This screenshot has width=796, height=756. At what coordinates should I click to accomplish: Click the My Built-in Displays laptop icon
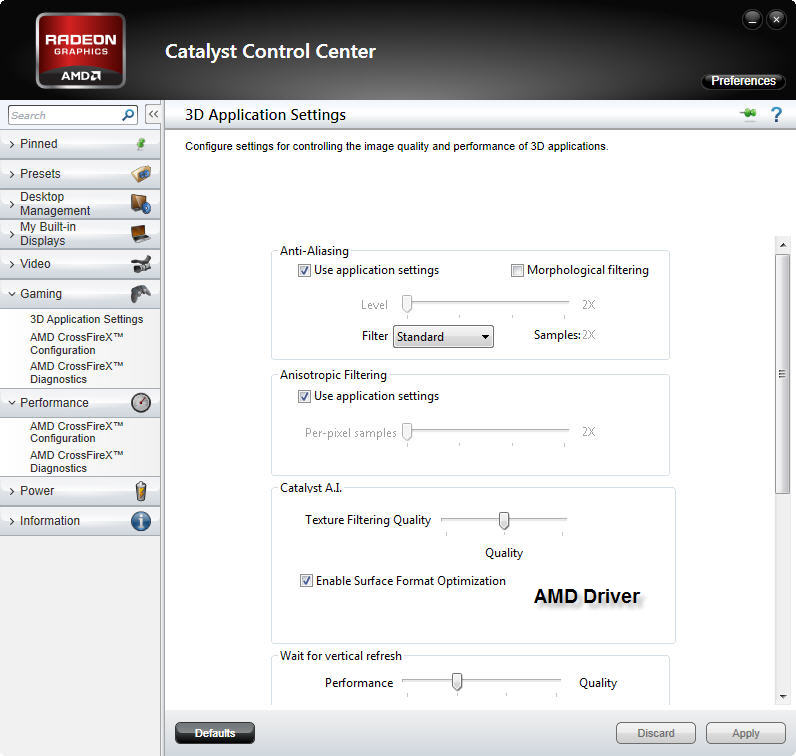tap(141, 234)
